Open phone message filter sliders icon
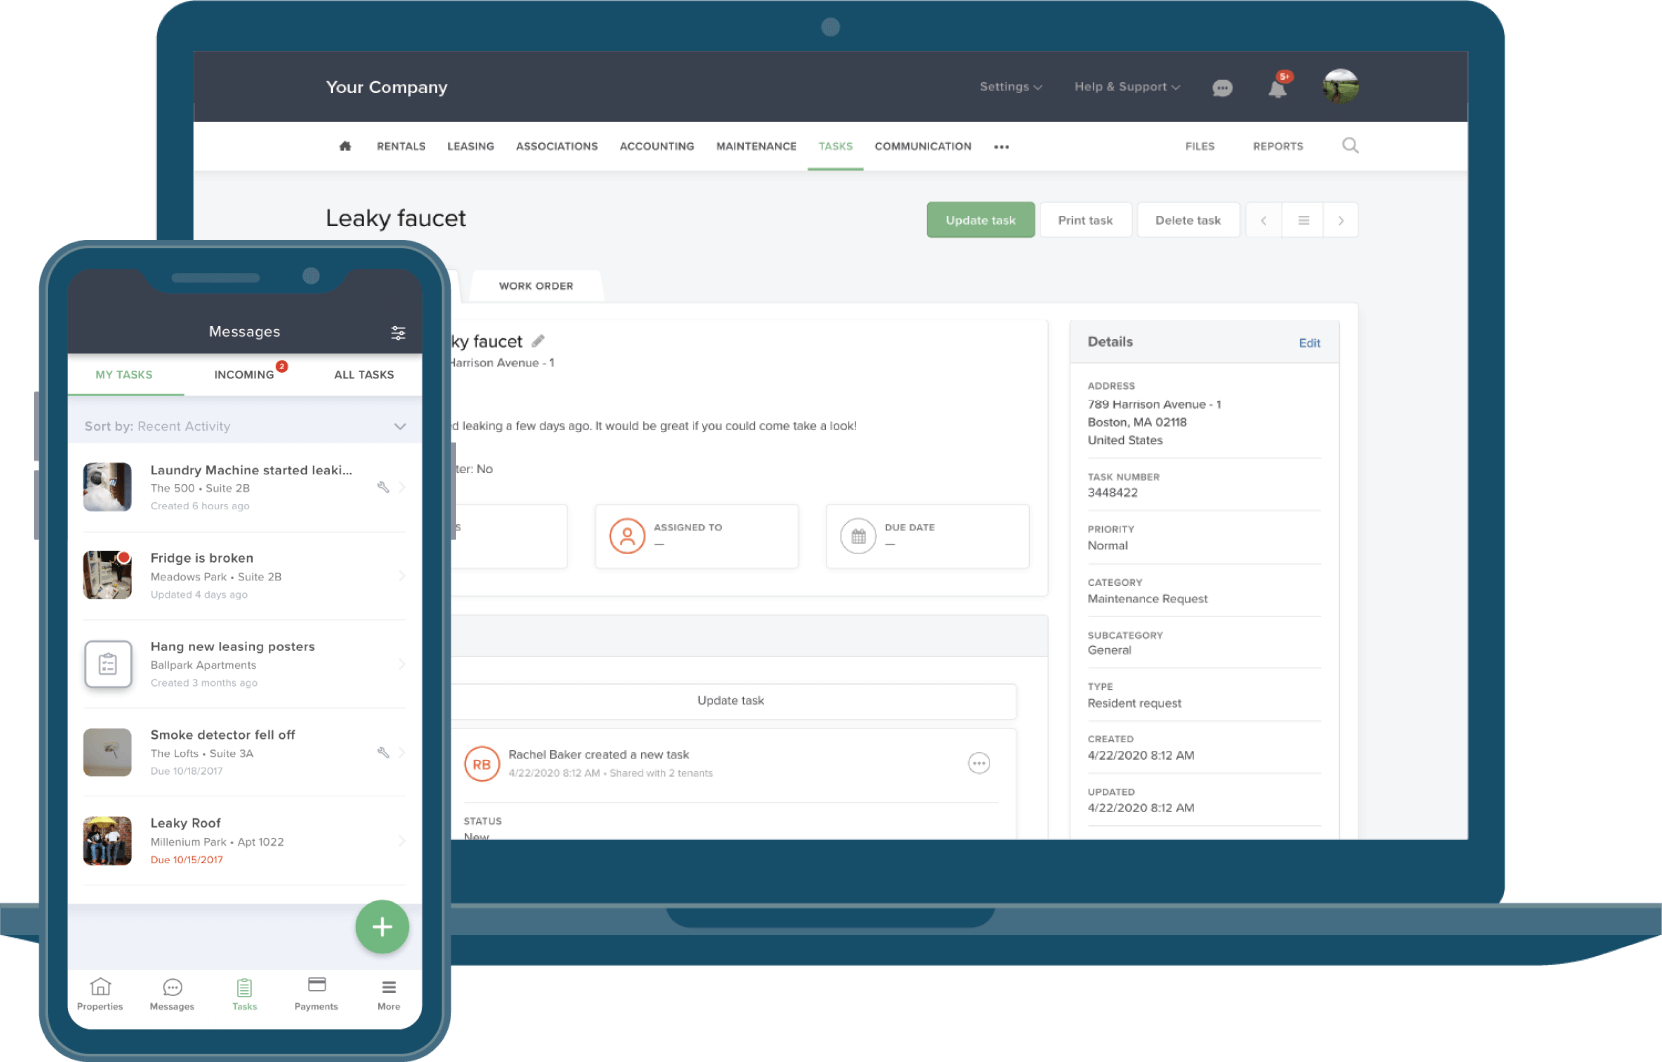The height and width of the screenshot is (1062, 1662). 398,332
